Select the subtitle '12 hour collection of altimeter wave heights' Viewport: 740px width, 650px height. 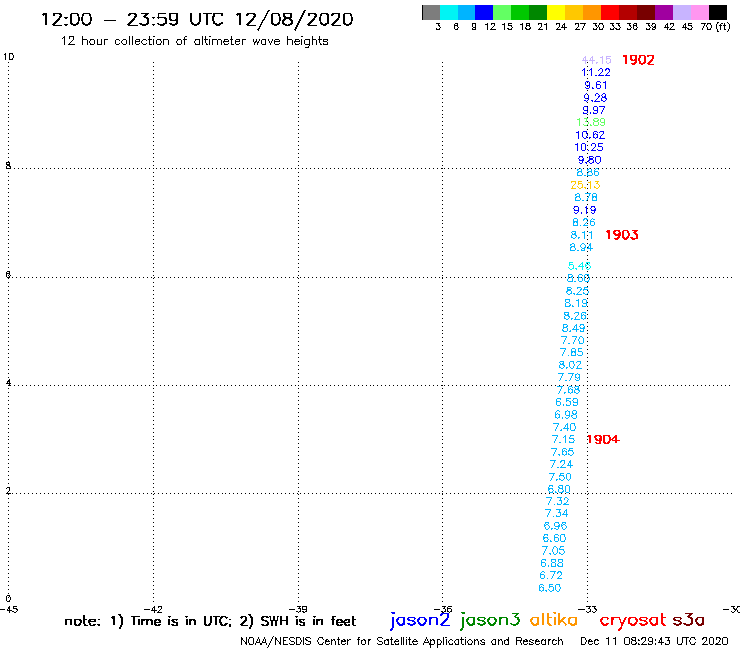[194, 42]
